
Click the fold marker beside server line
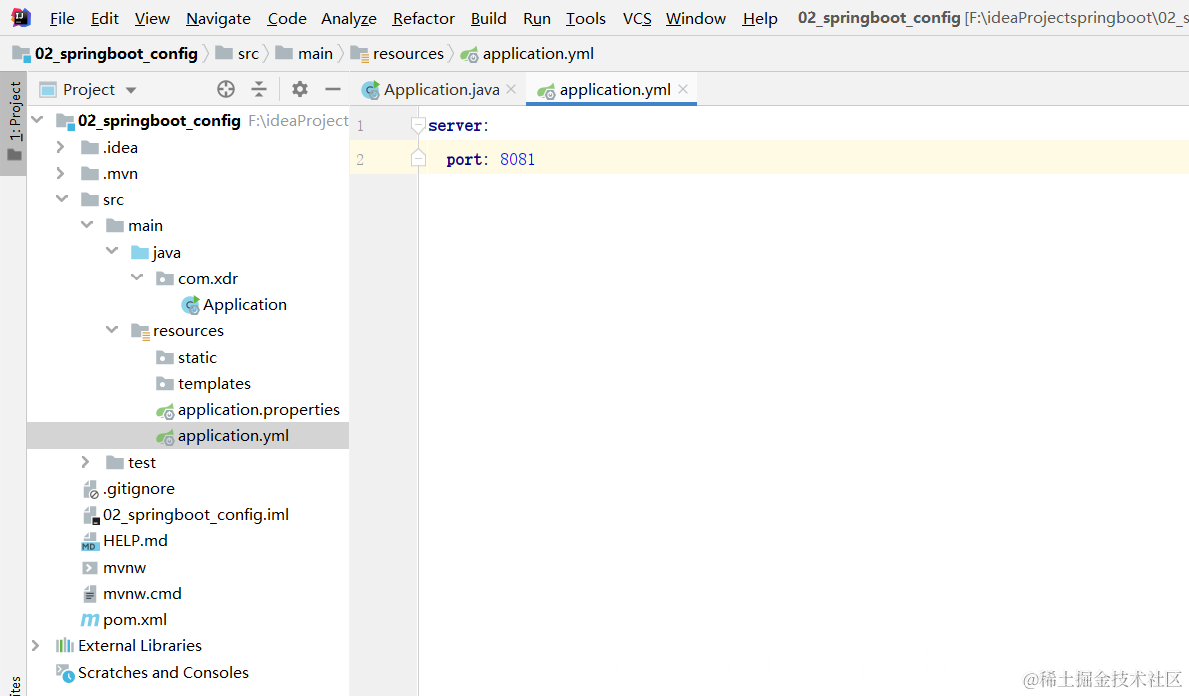coord(418,126)
